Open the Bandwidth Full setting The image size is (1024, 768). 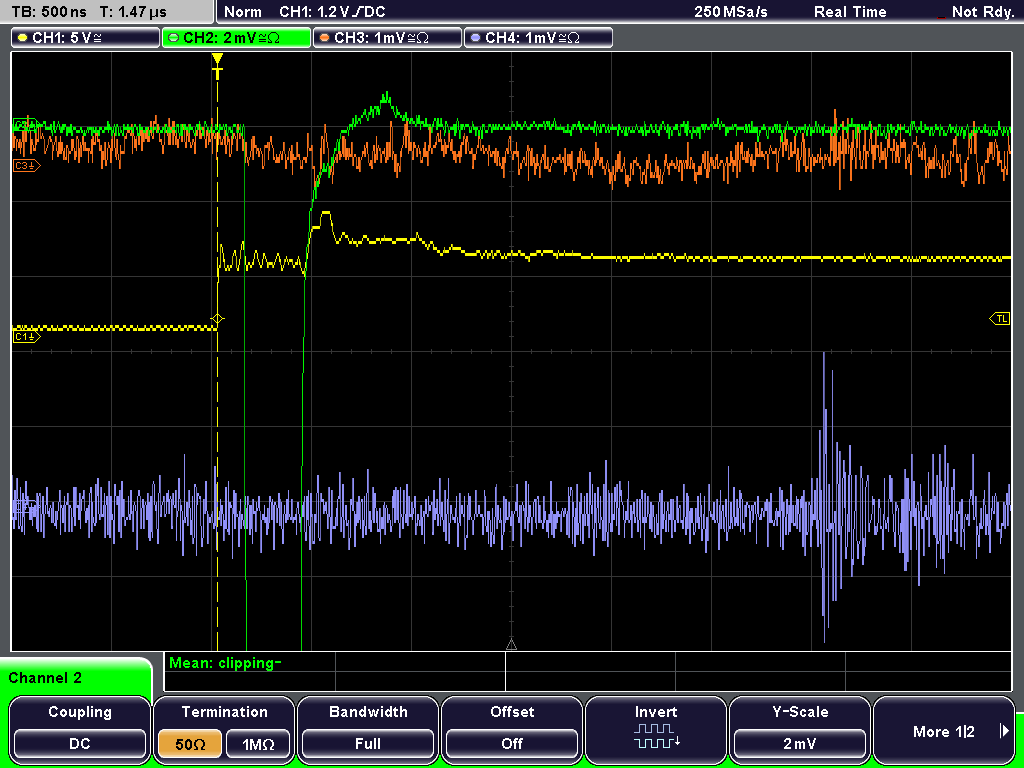tap(368, 729)
